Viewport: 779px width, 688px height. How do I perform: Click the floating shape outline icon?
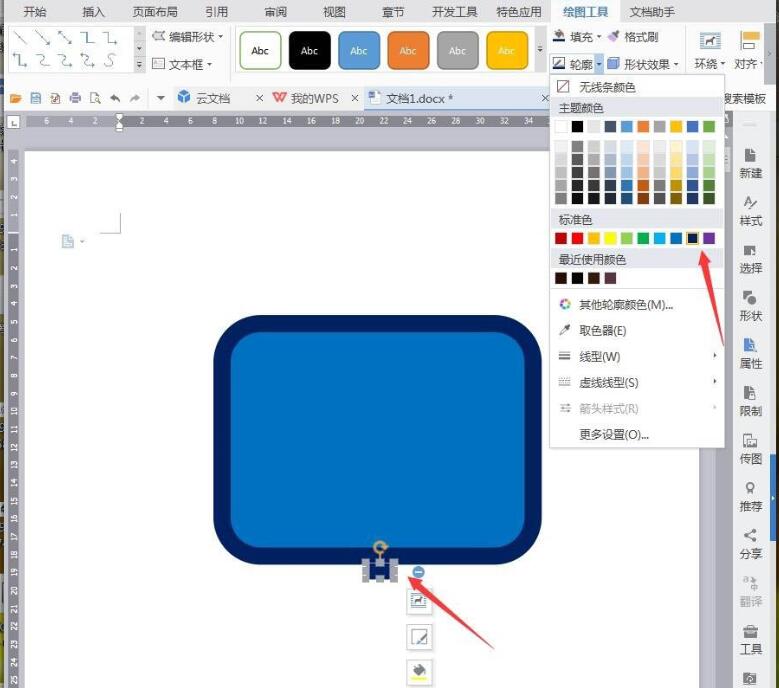point(419,637)
